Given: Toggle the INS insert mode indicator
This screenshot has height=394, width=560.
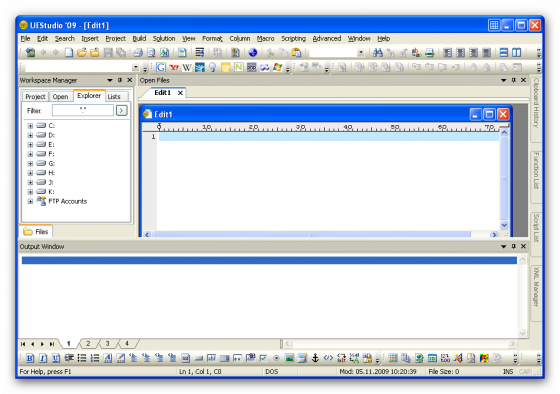Looking at the screenshot, I should tap(508, 371).
